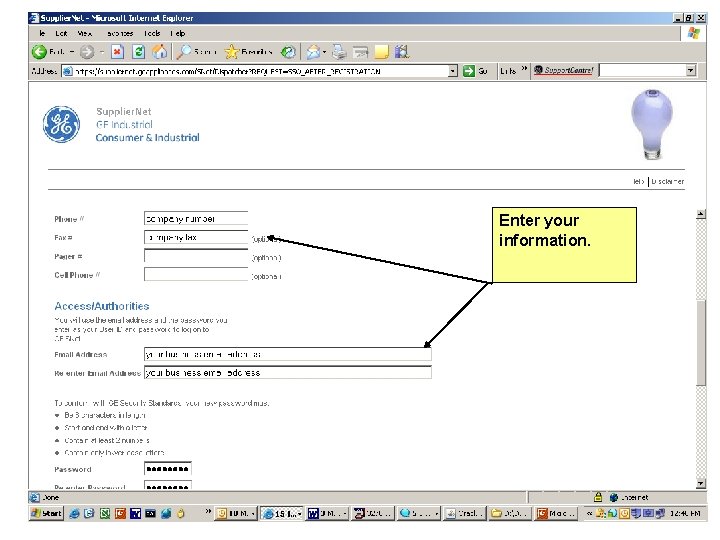Switch to folder window taskbar button

click(x=510, y=513)
